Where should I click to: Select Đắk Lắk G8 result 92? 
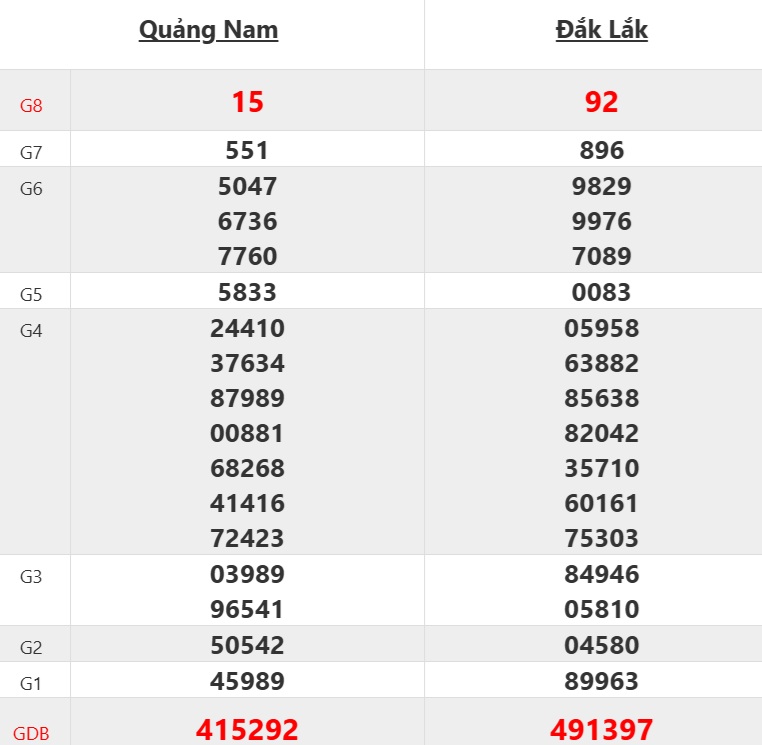tap(601, 102)
